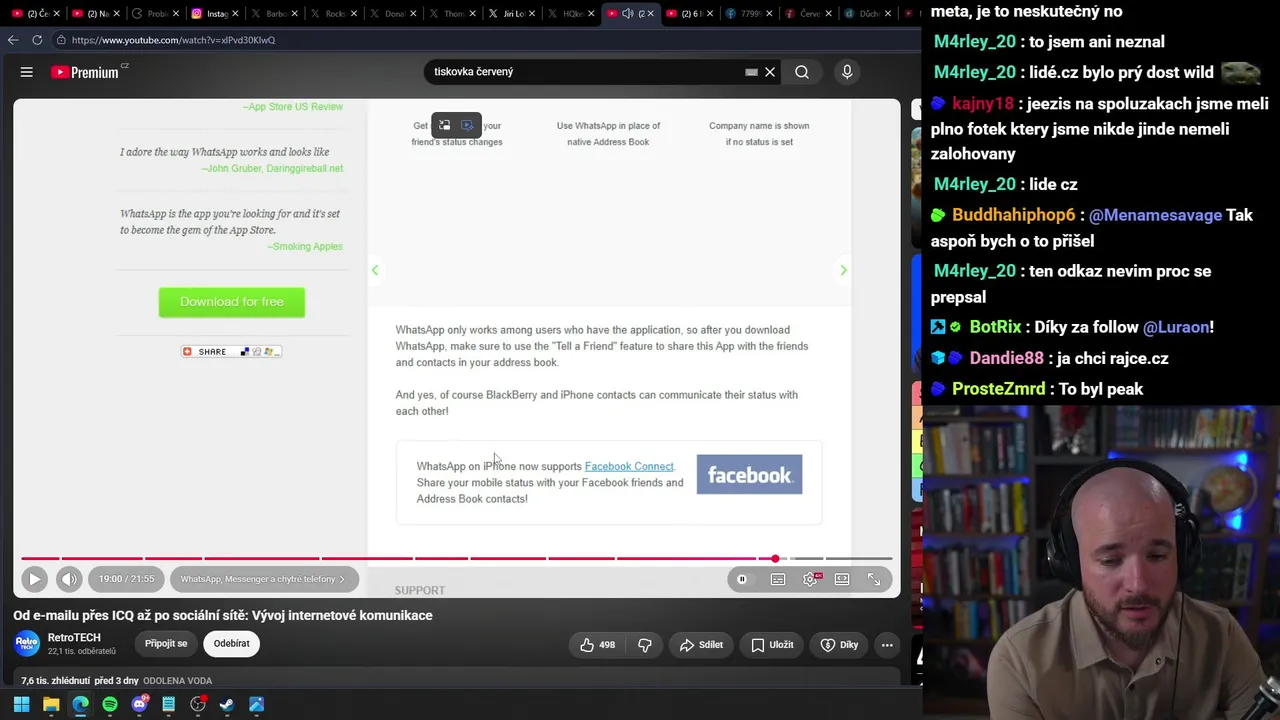Clear the YouTube search query
This screenshot has width=1280, height=720.
click(x=770, y=72)
